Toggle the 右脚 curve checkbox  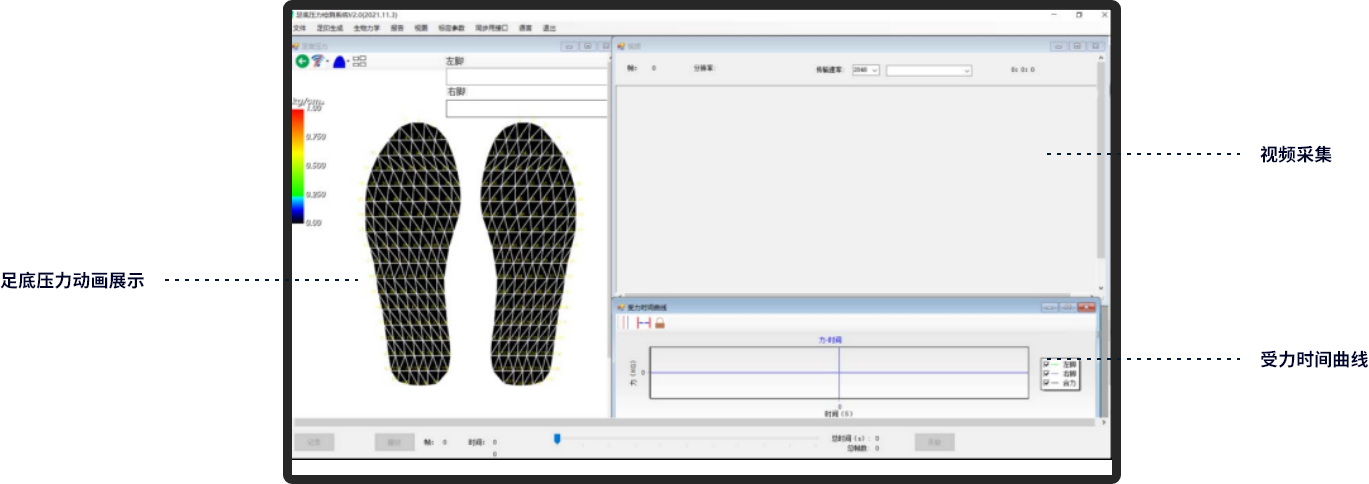click(x=1046, y=374)
